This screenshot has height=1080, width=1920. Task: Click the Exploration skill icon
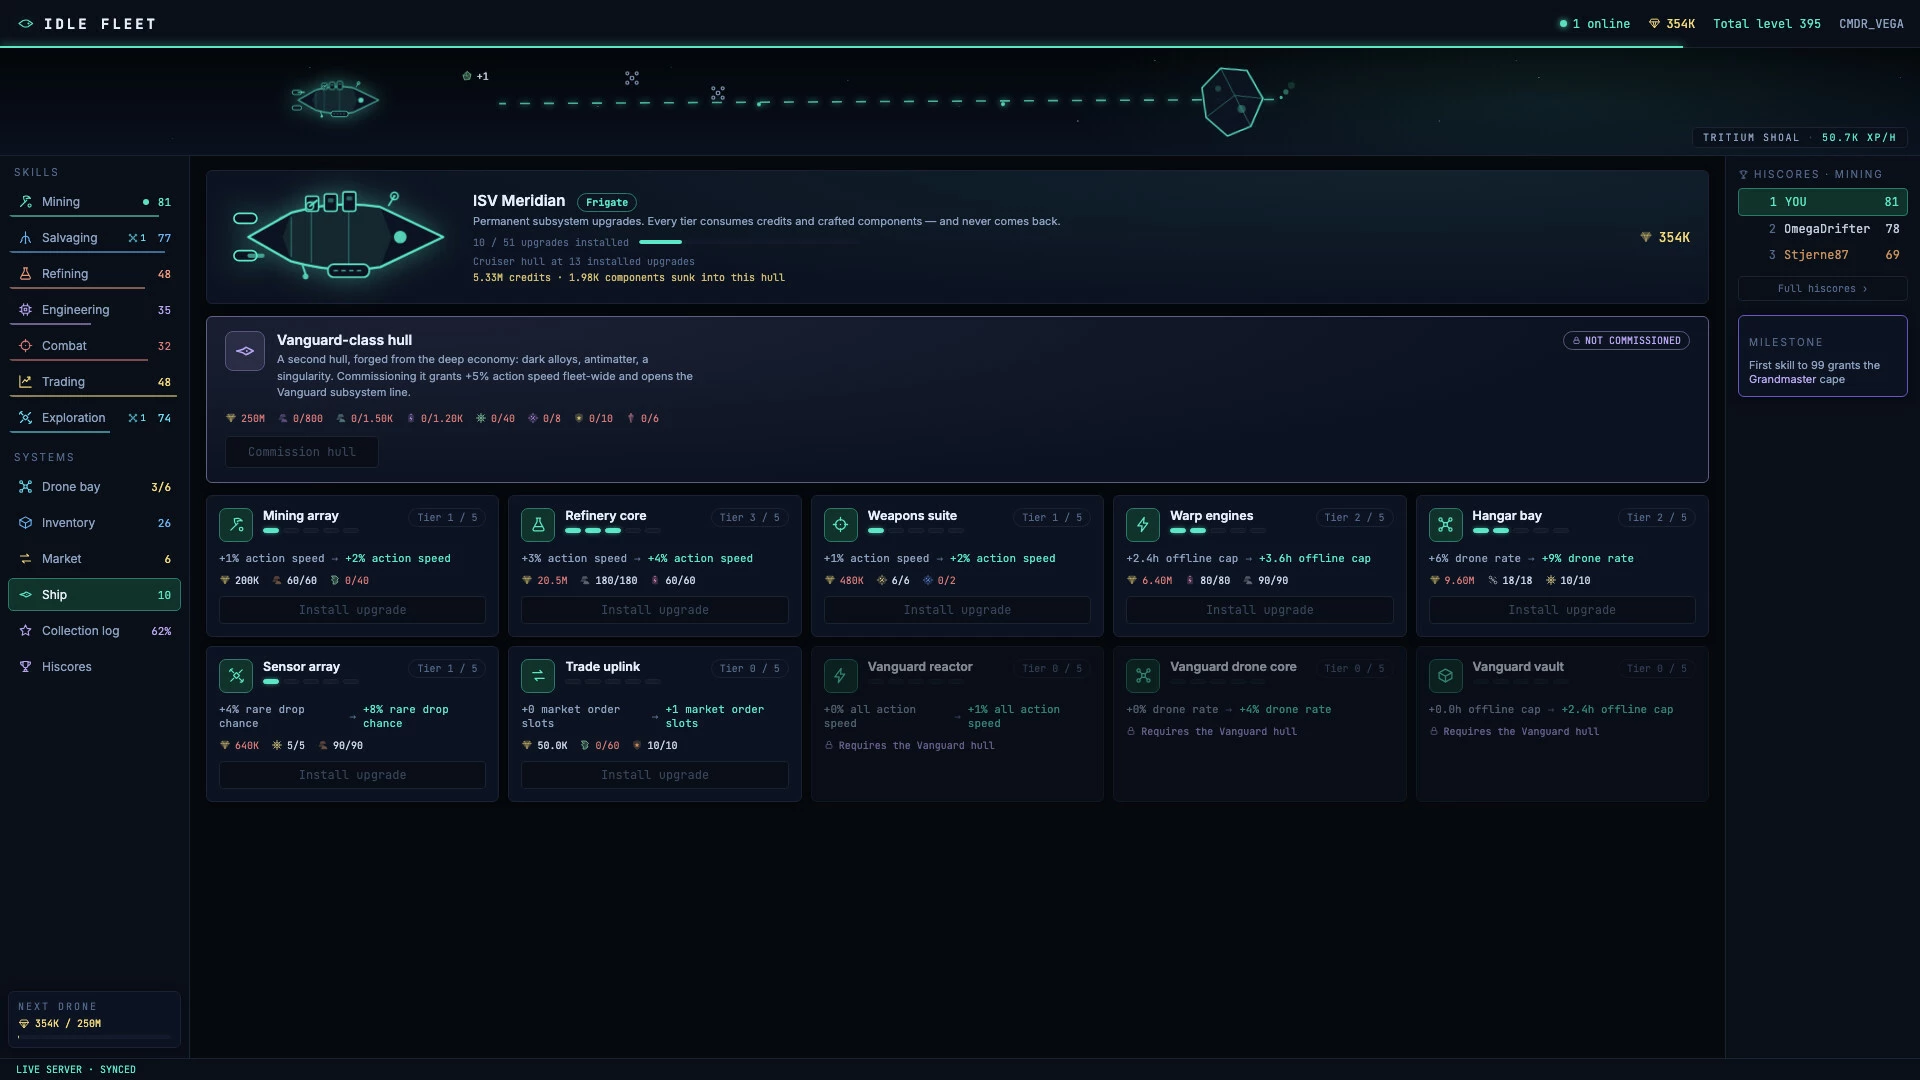[25, 418]
